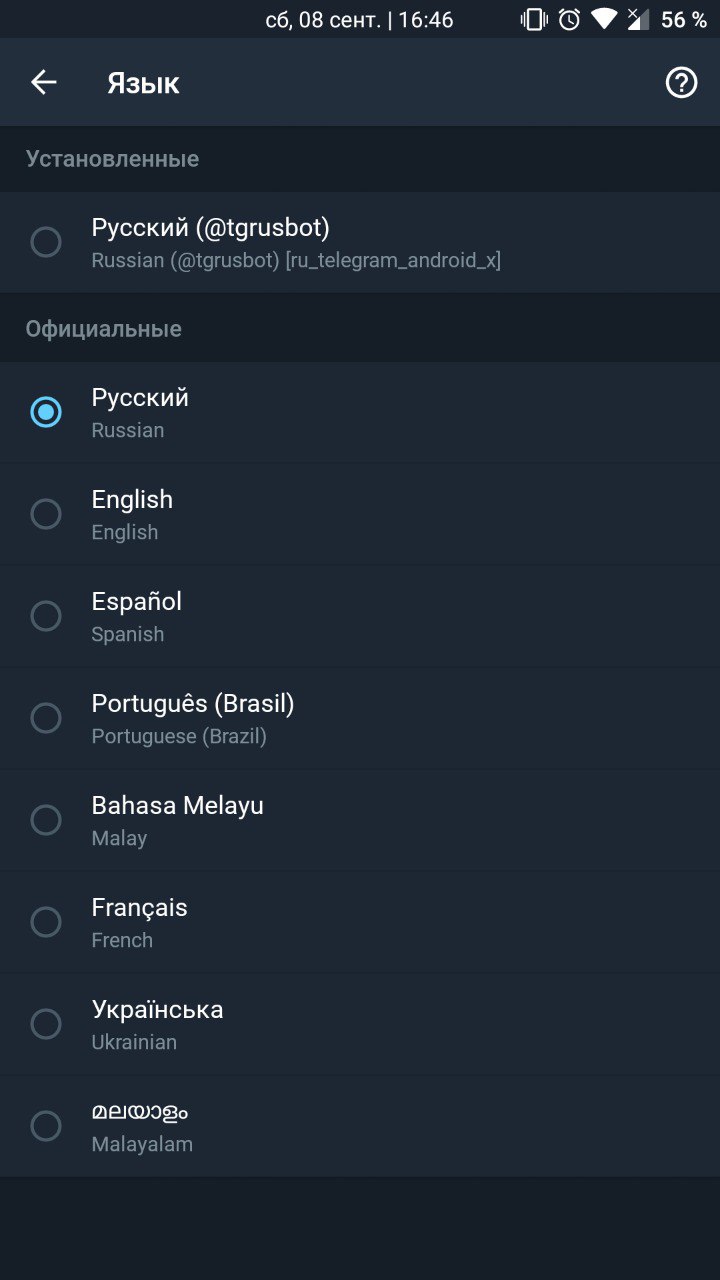
Task: Choose the English radio button
Action: pos(46,514)
